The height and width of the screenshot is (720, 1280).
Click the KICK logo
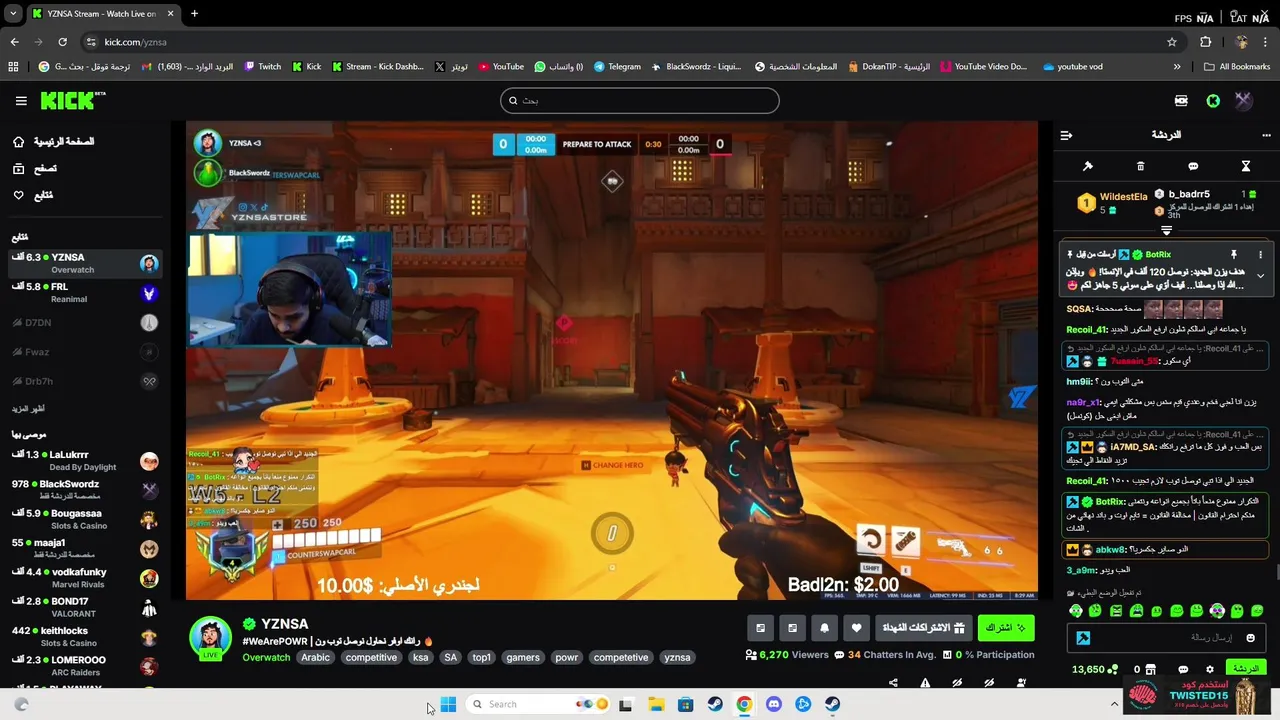(x=72, y=101)
